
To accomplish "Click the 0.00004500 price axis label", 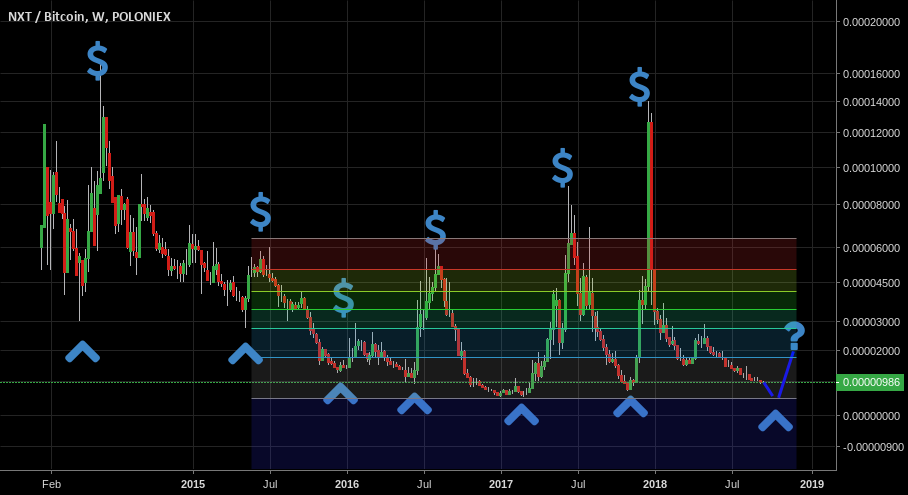I will (872, 283).
